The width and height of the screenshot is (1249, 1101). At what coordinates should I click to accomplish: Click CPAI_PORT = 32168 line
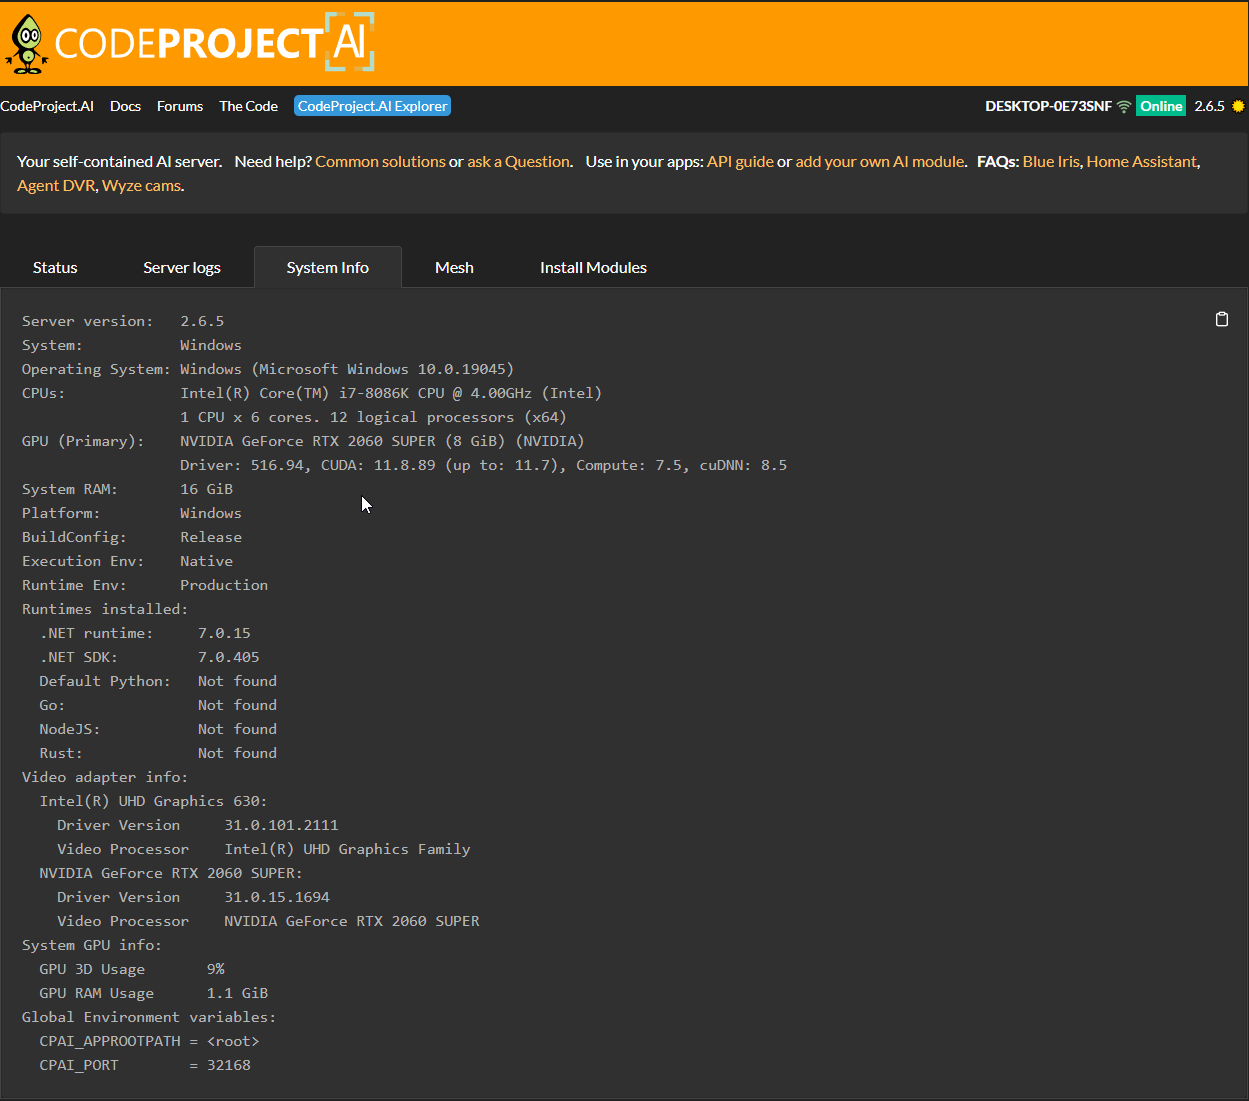click(145, 1065)
